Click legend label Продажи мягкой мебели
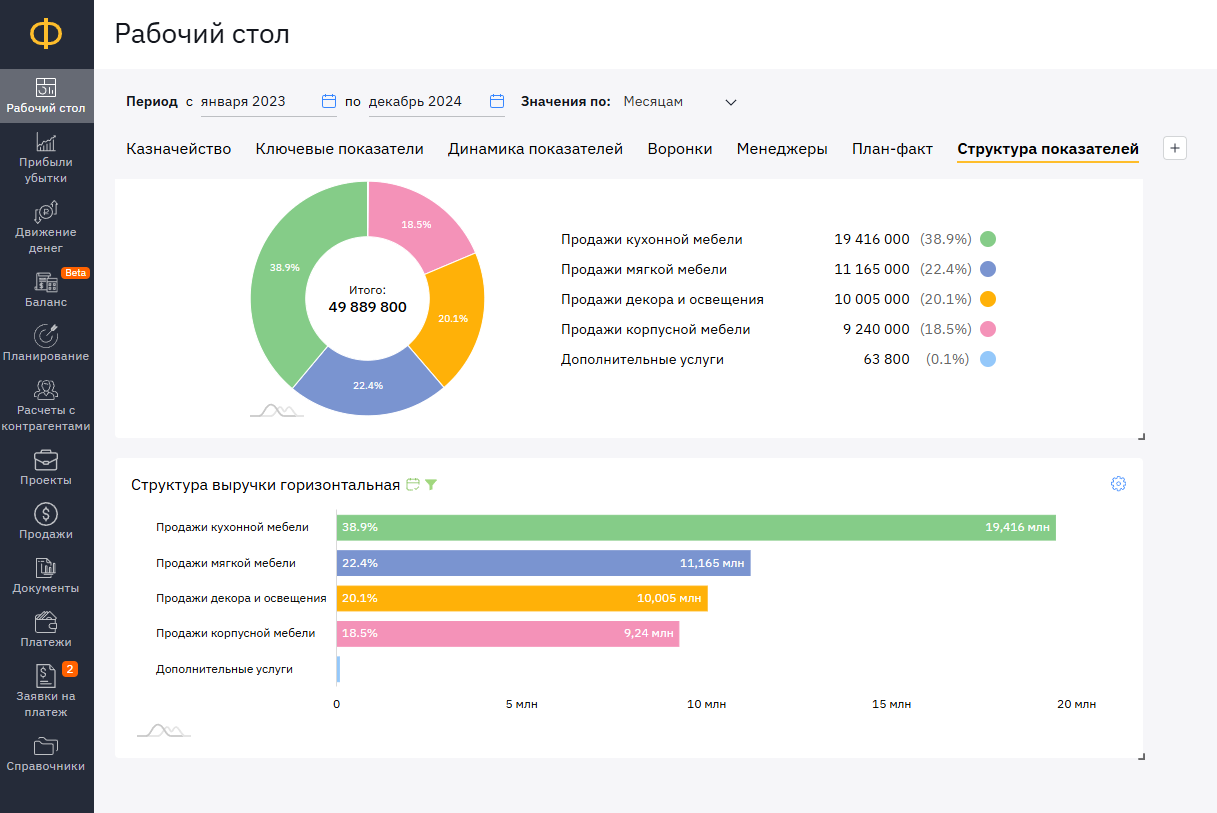Image resolution: width=1217 pixels, height=813 pixels. pyautogui.click(x=644, y=269)
